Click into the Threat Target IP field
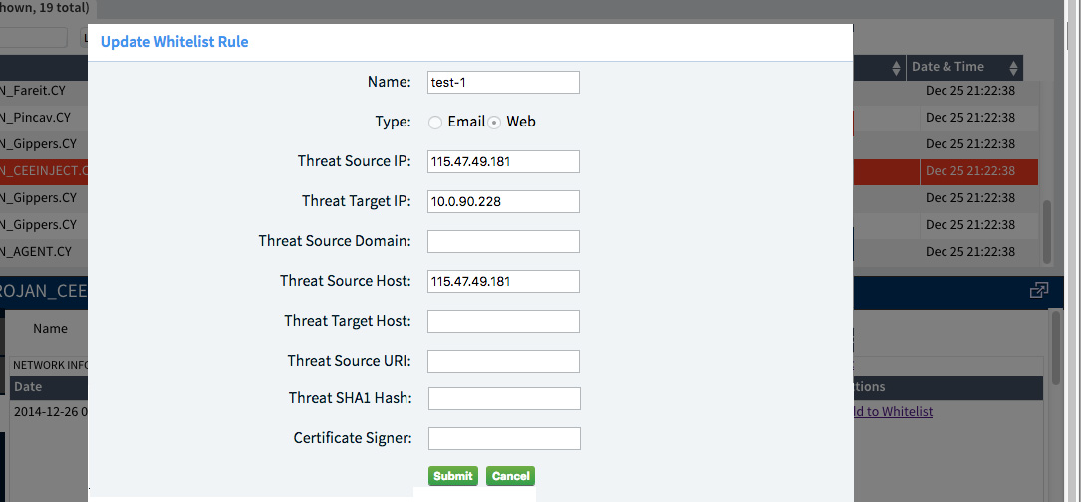Image resolution: width=1081 pixels, height=502 pixels. [503, 201]
